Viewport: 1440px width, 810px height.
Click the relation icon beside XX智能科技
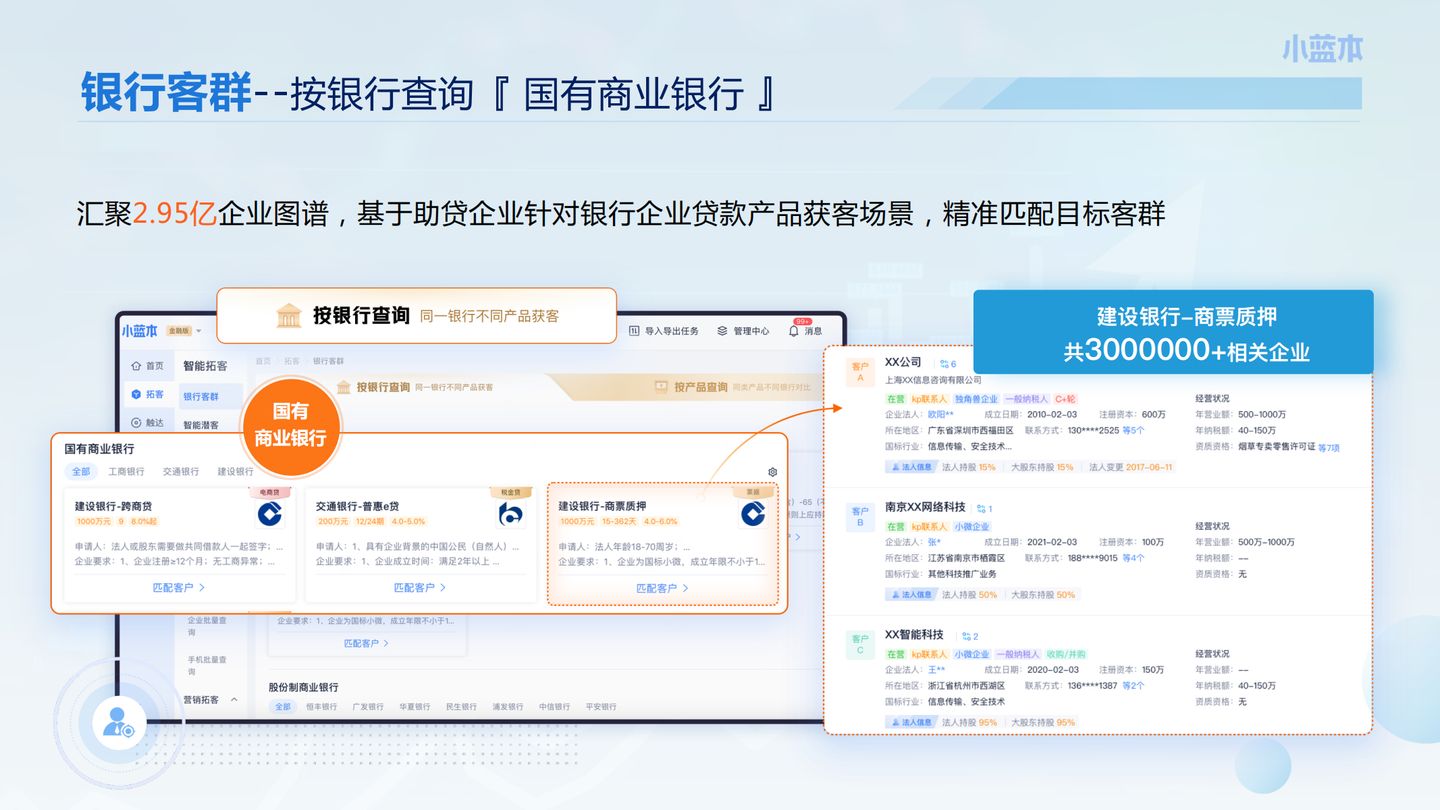coord(966,636)
